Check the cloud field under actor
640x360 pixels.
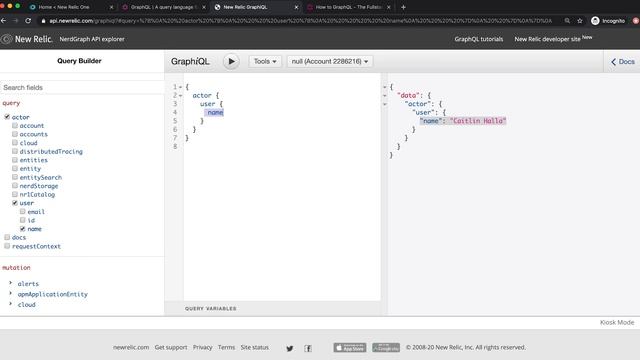(15, 142)
